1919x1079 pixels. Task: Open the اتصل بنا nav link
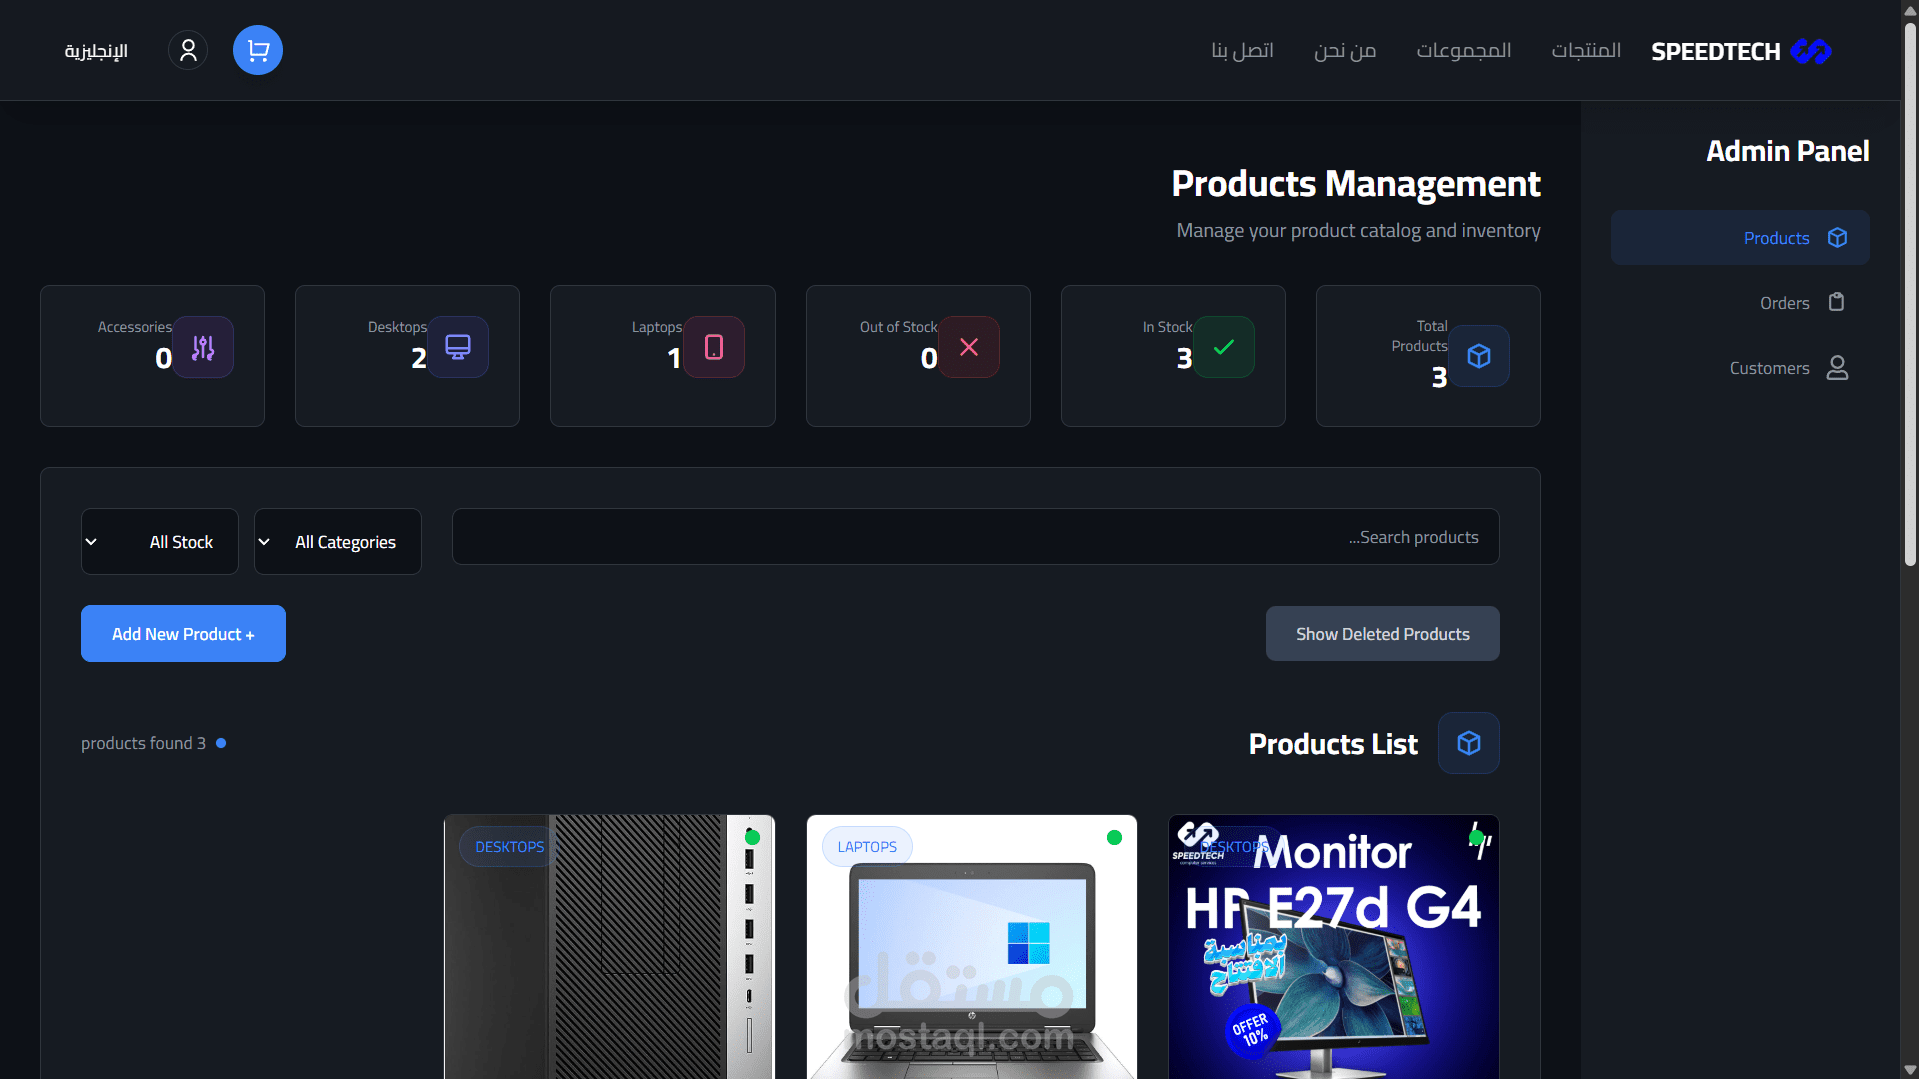pyautogui.click(x=1242, y=50)
